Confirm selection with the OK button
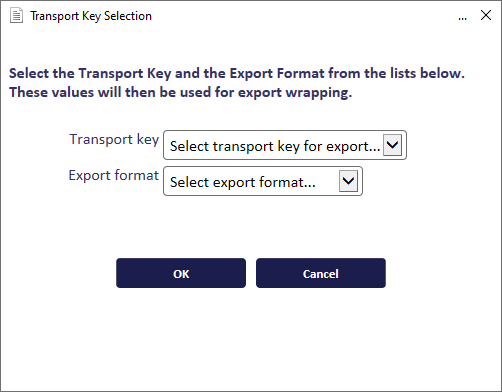The image size is (502, 392). (x=181, y=273)
